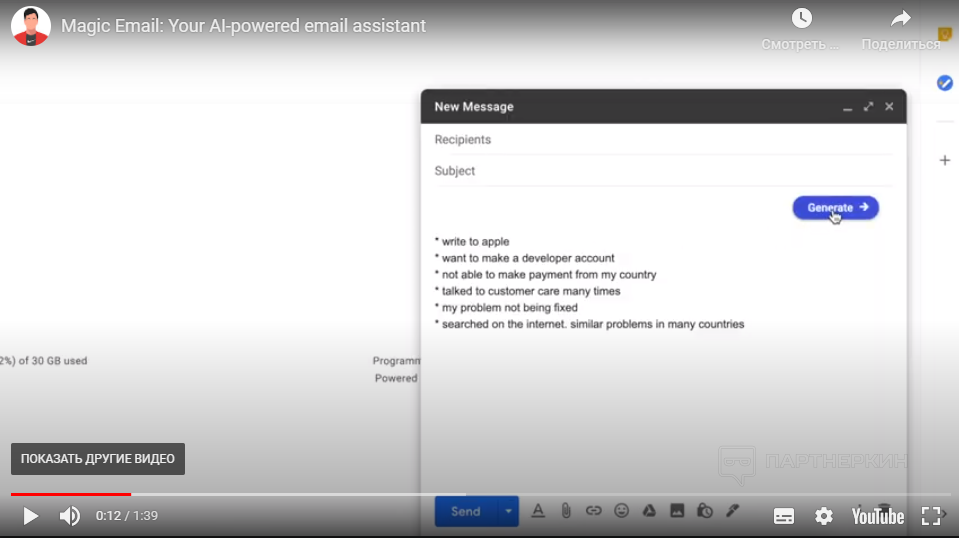This screenshot has height=538, width=959.
Task: Click the Share arrow icon
Action: 900,18
